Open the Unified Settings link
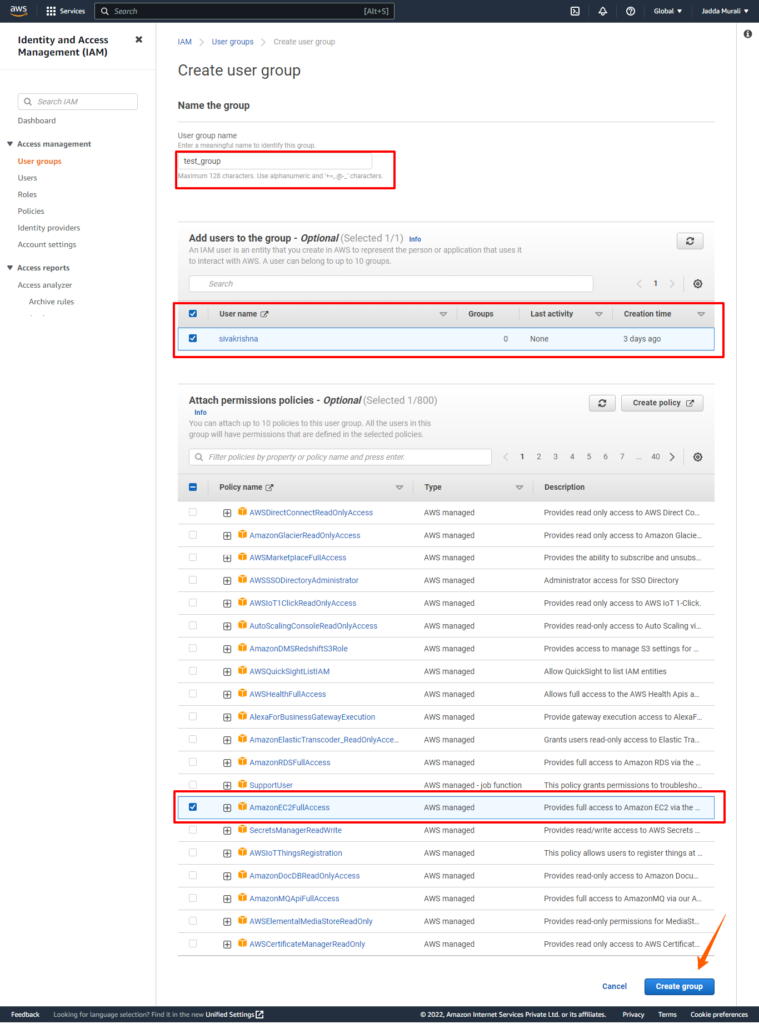Screen dimensions: 759x1024 point(234,1014)
